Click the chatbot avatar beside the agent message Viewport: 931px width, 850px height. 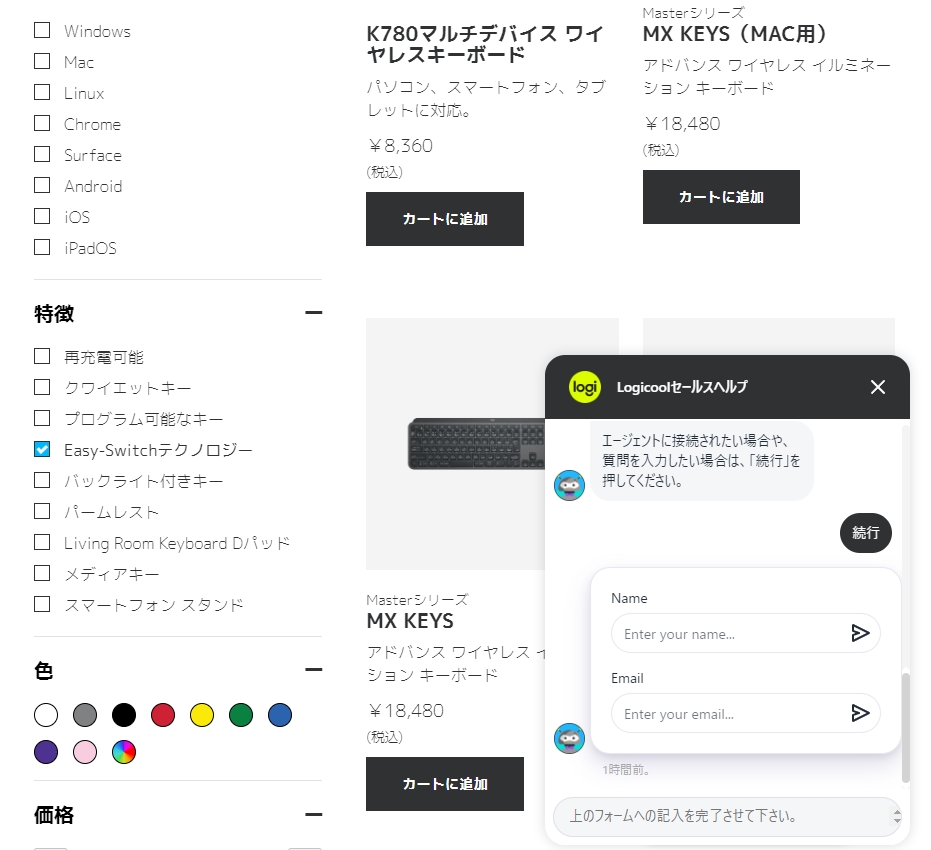coord(569,486)
